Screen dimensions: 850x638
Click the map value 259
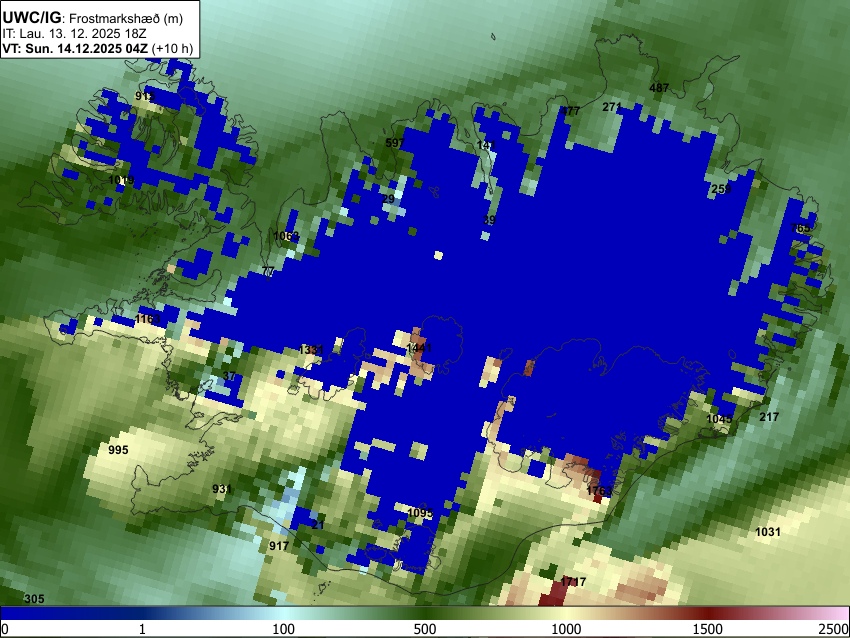click(721, 189)
